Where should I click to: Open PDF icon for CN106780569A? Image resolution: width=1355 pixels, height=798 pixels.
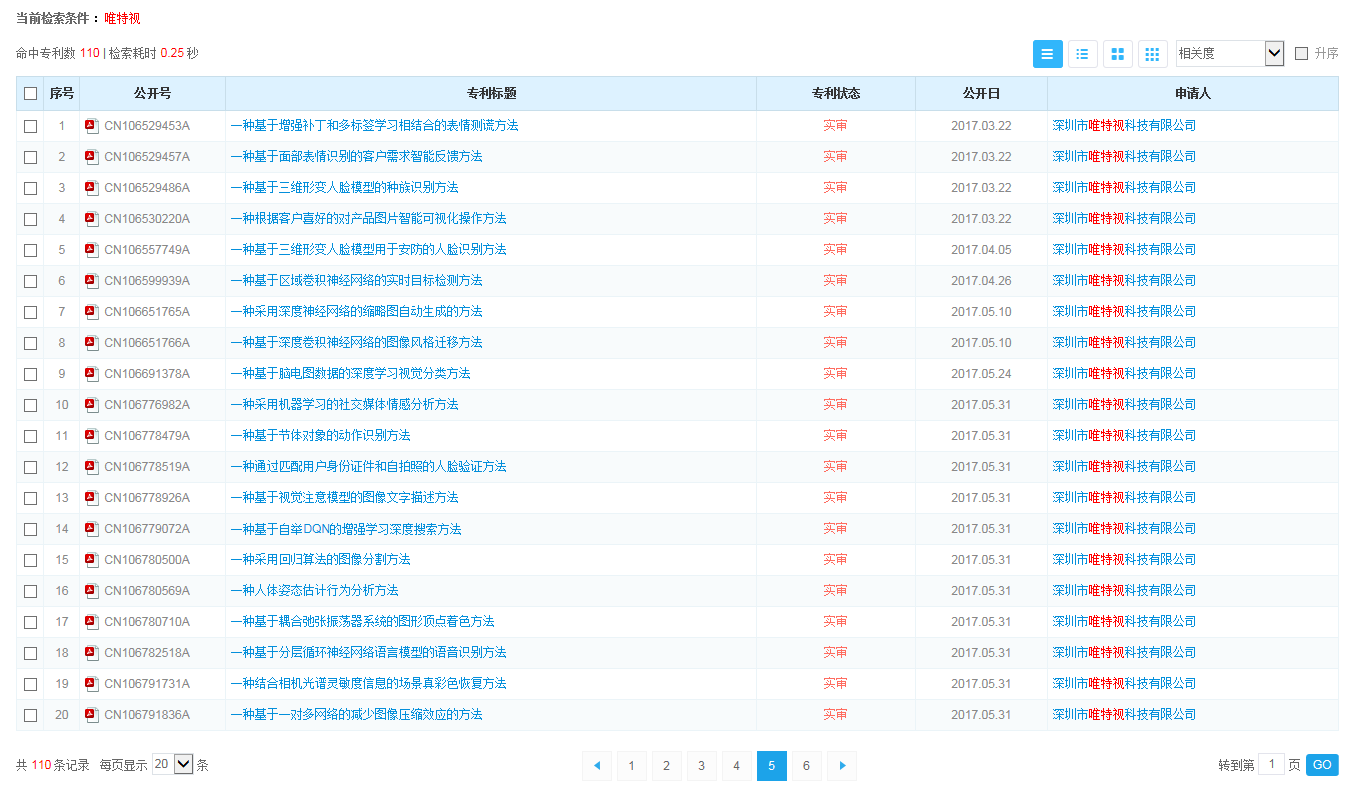point(92,591)
